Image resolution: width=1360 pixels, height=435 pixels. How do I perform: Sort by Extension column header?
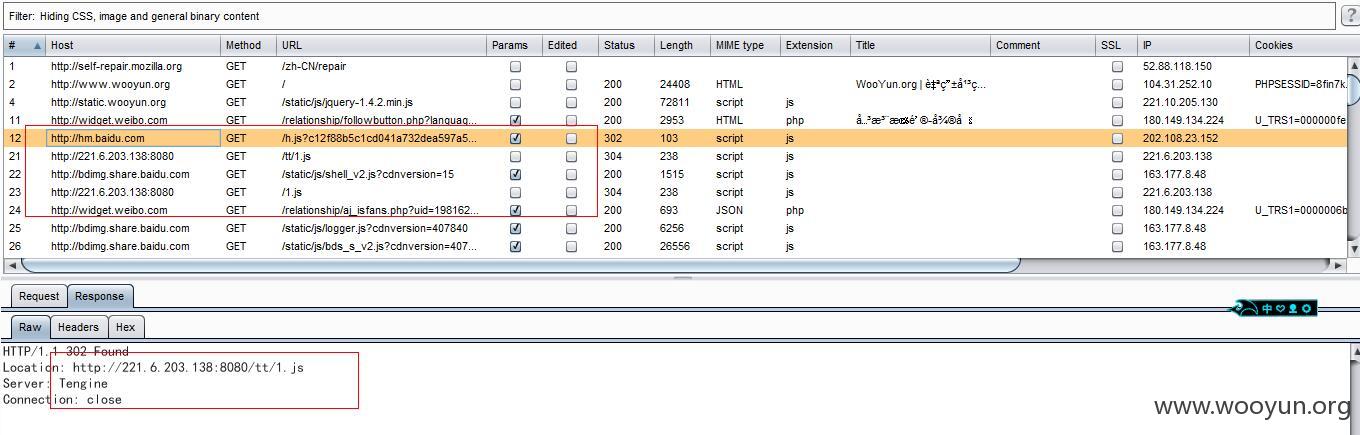816,45
